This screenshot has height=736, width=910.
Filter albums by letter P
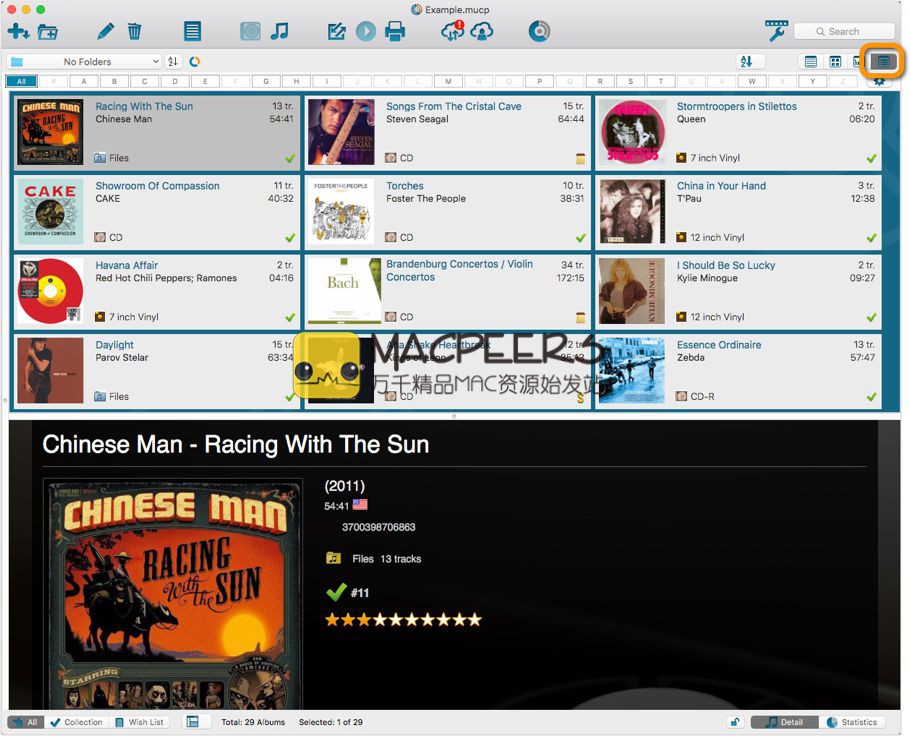pyautogui.click(x=539, y=81)
